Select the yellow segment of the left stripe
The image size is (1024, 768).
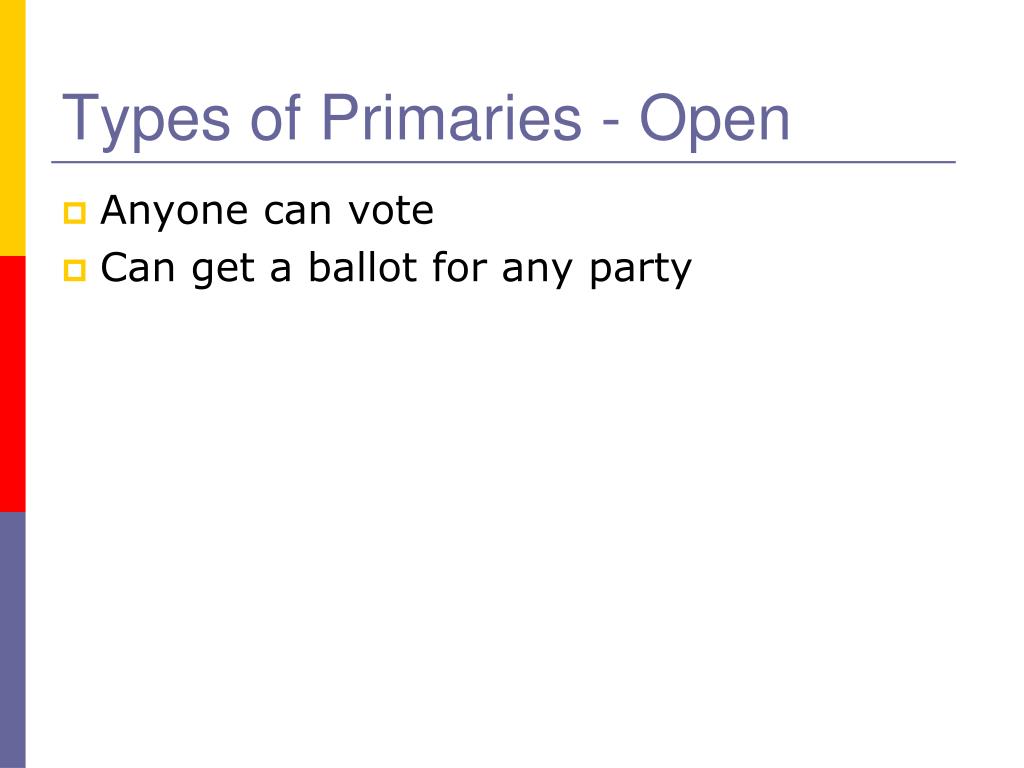coord(12,127)
